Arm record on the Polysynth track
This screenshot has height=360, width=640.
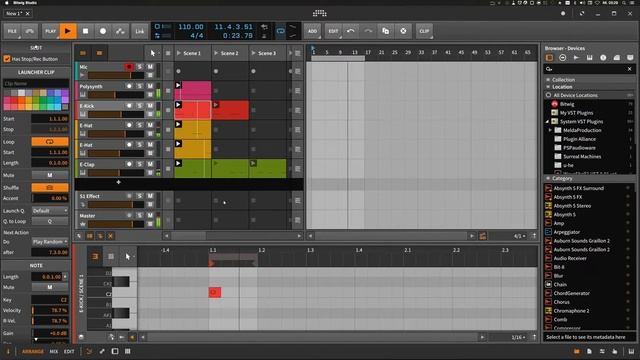click(x=129, y=86)
